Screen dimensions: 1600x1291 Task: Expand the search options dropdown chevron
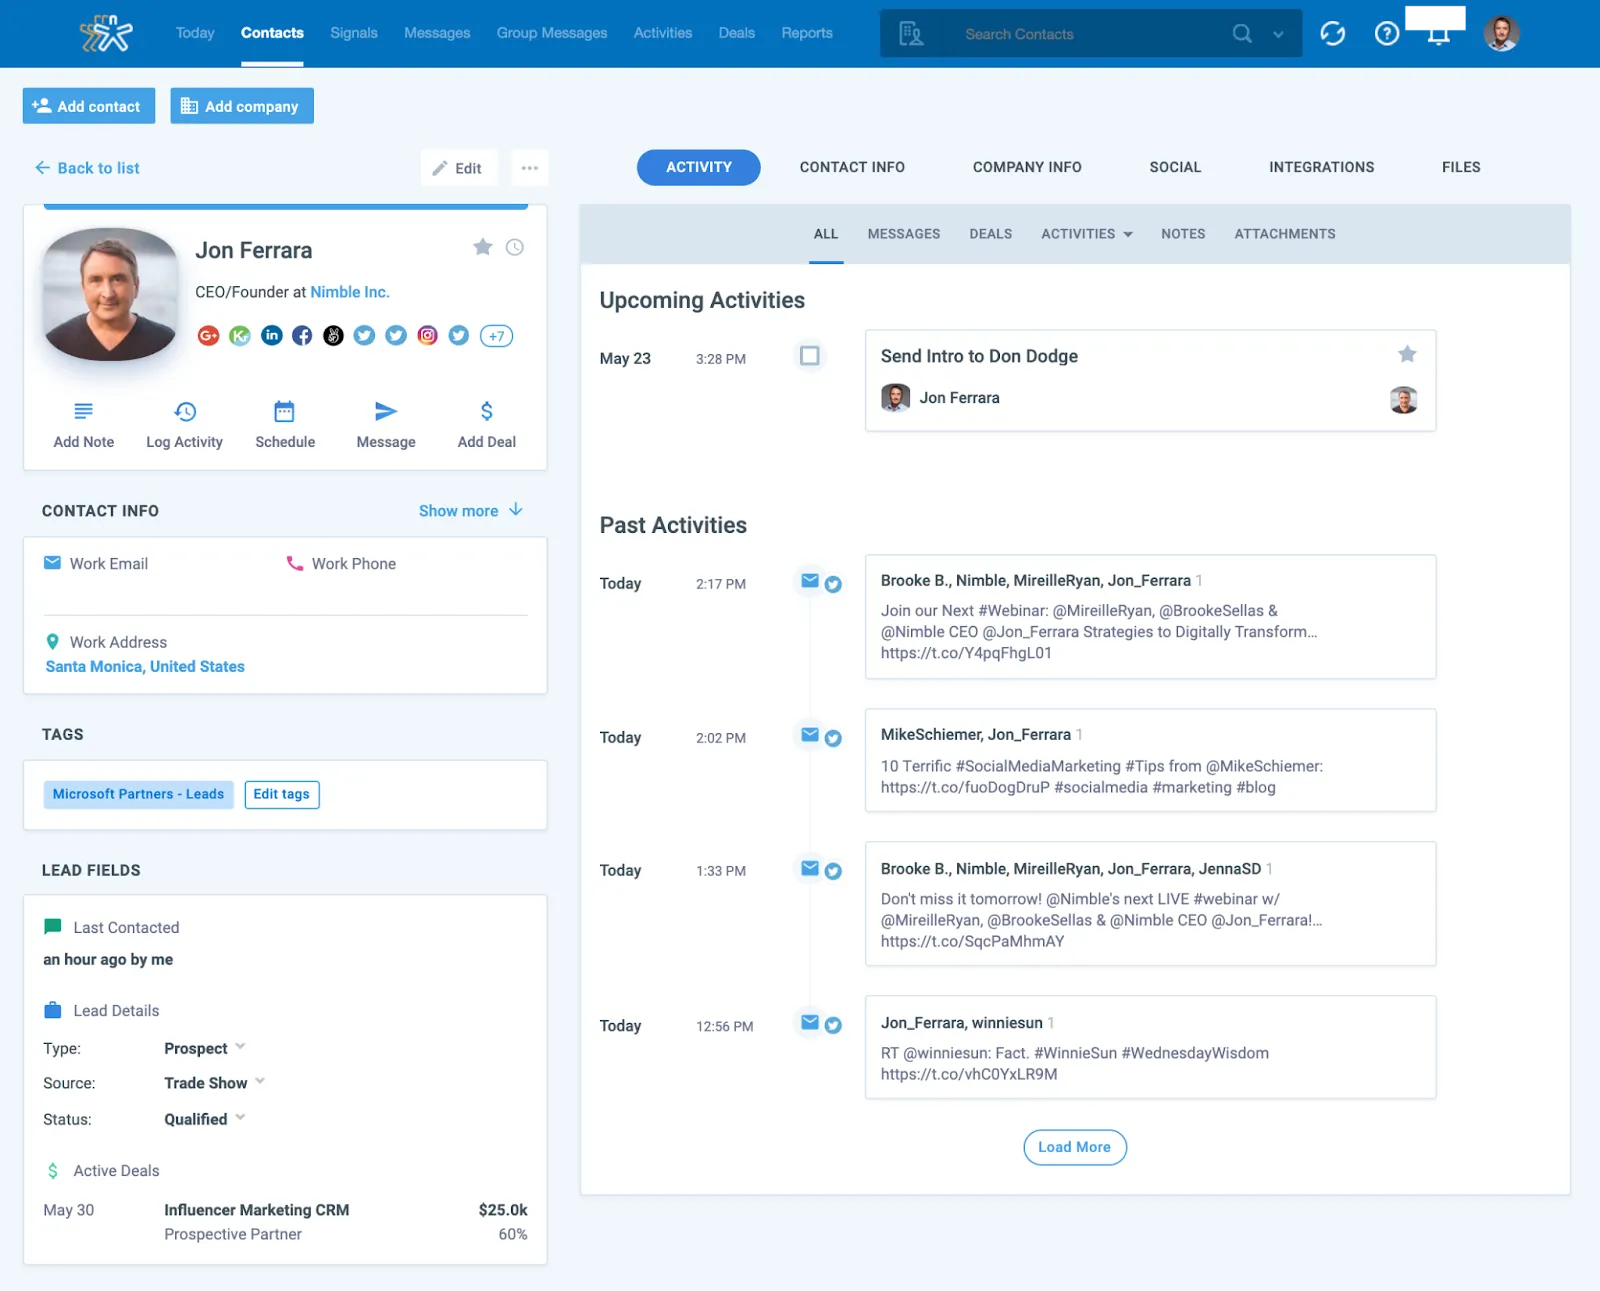[1278, 34]
